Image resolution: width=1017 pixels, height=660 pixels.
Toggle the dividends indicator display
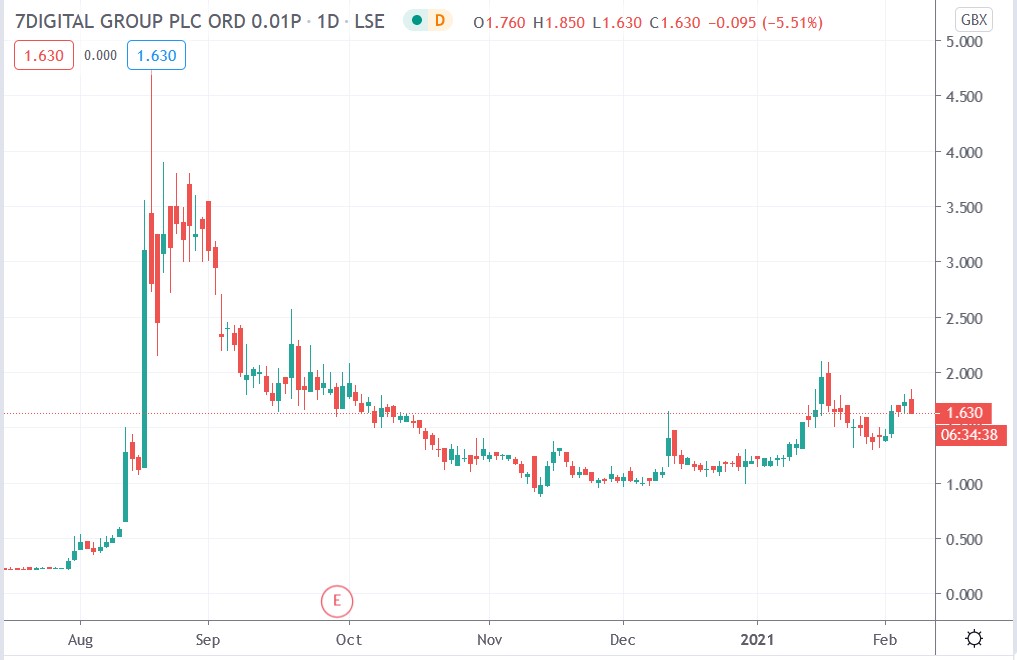(438, 20)
